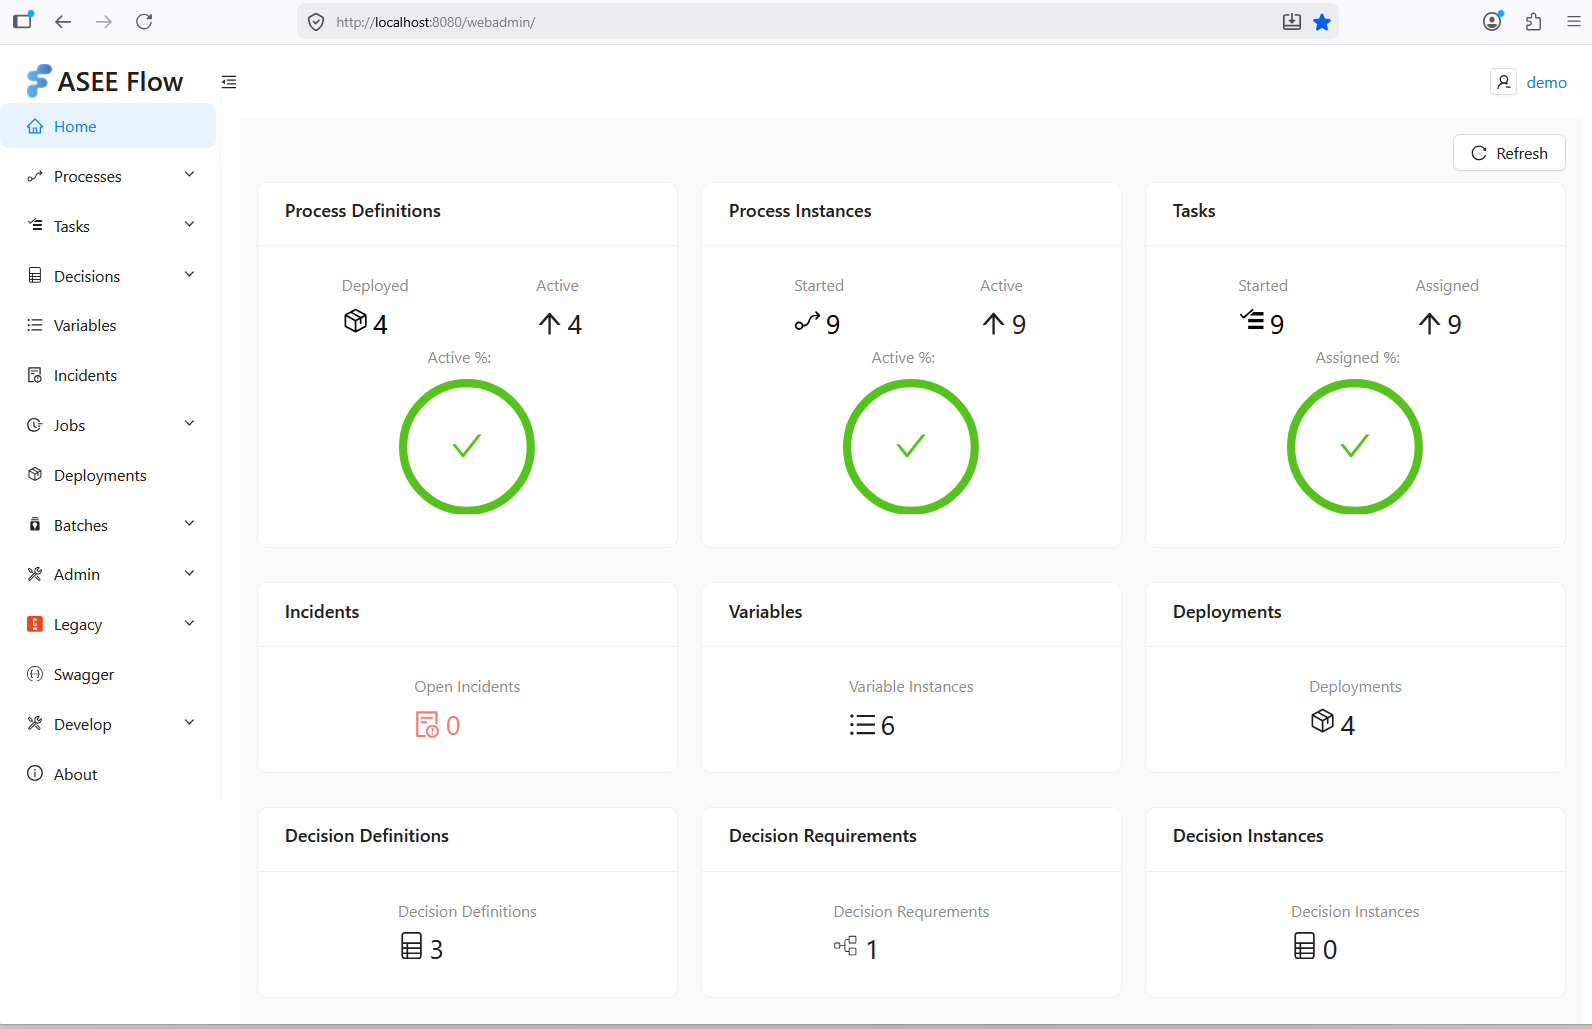Go to Deployments in the sidebar
The width and height of the screenshot is (1592, 1029).
[108, 475]
